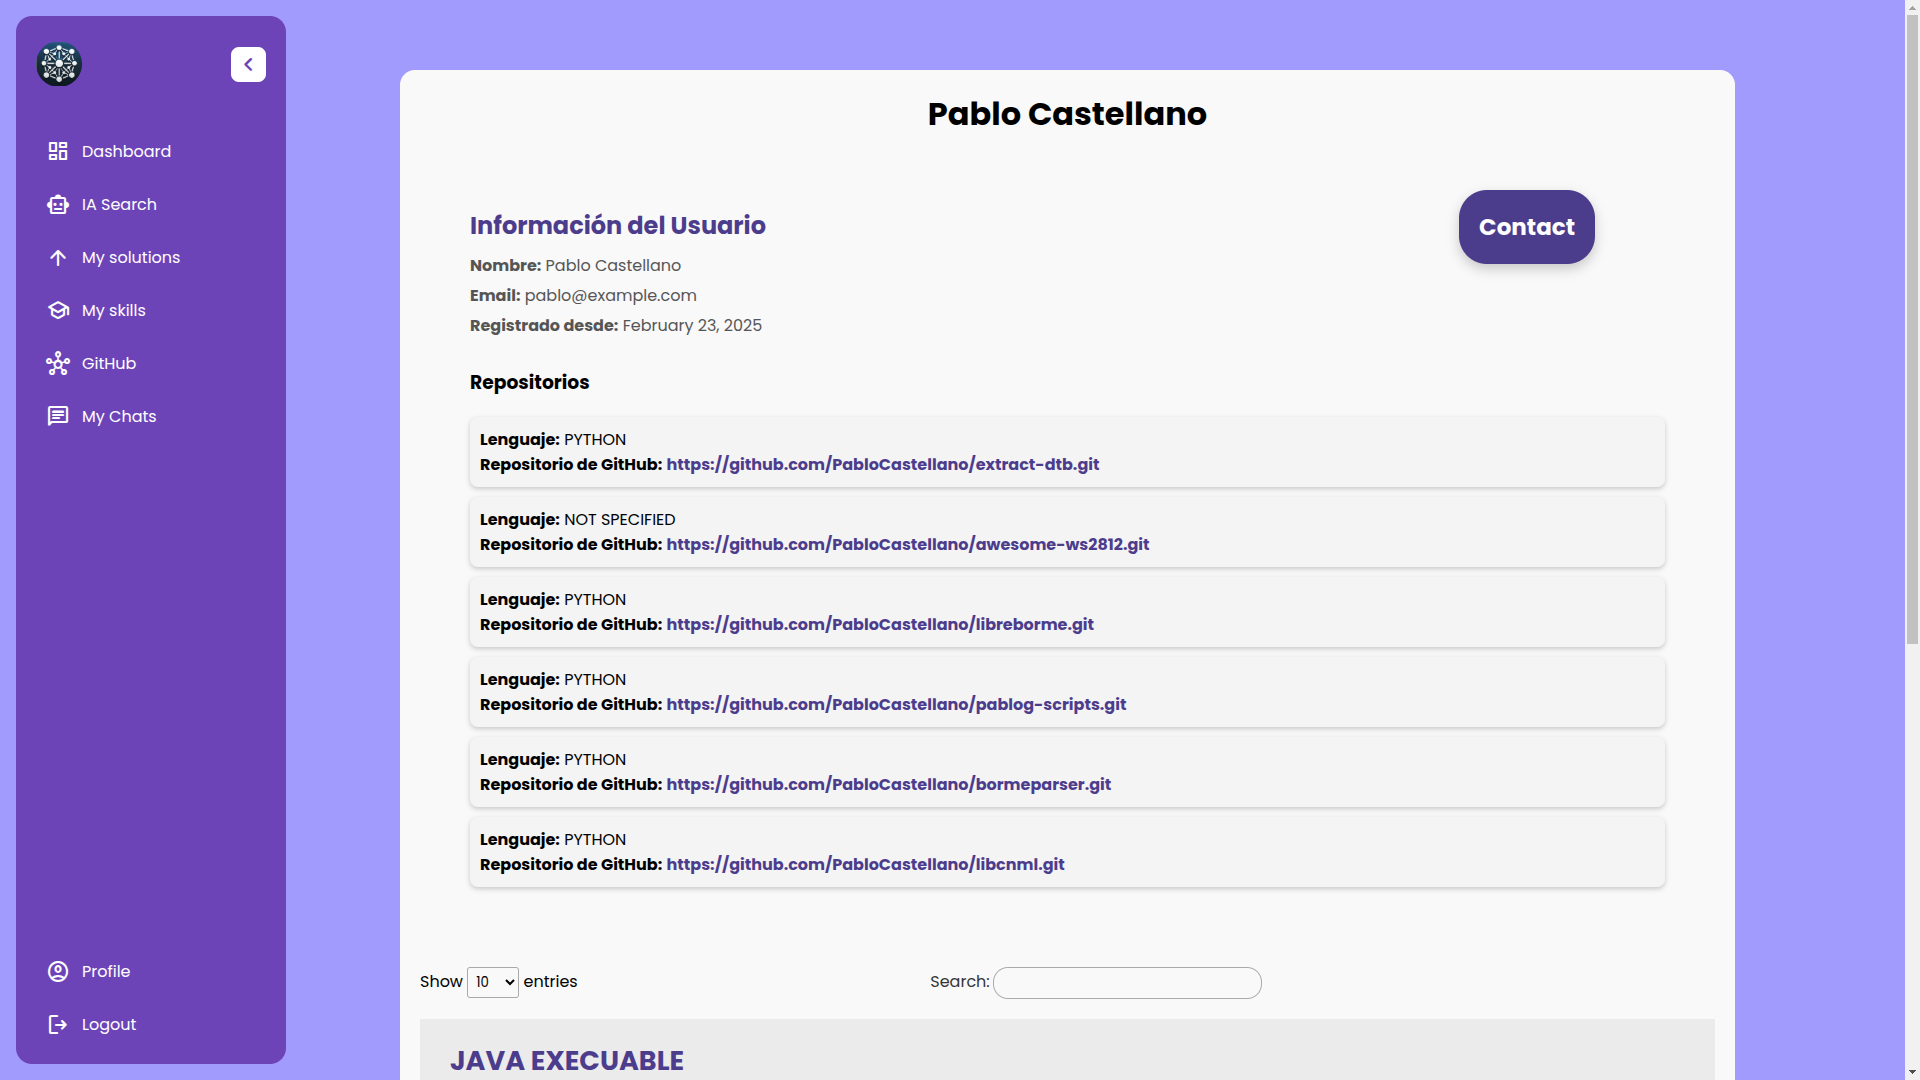The image size is (1920, 1080).
Task: Open the Show entries count dropdown
Action: [492, 982]
